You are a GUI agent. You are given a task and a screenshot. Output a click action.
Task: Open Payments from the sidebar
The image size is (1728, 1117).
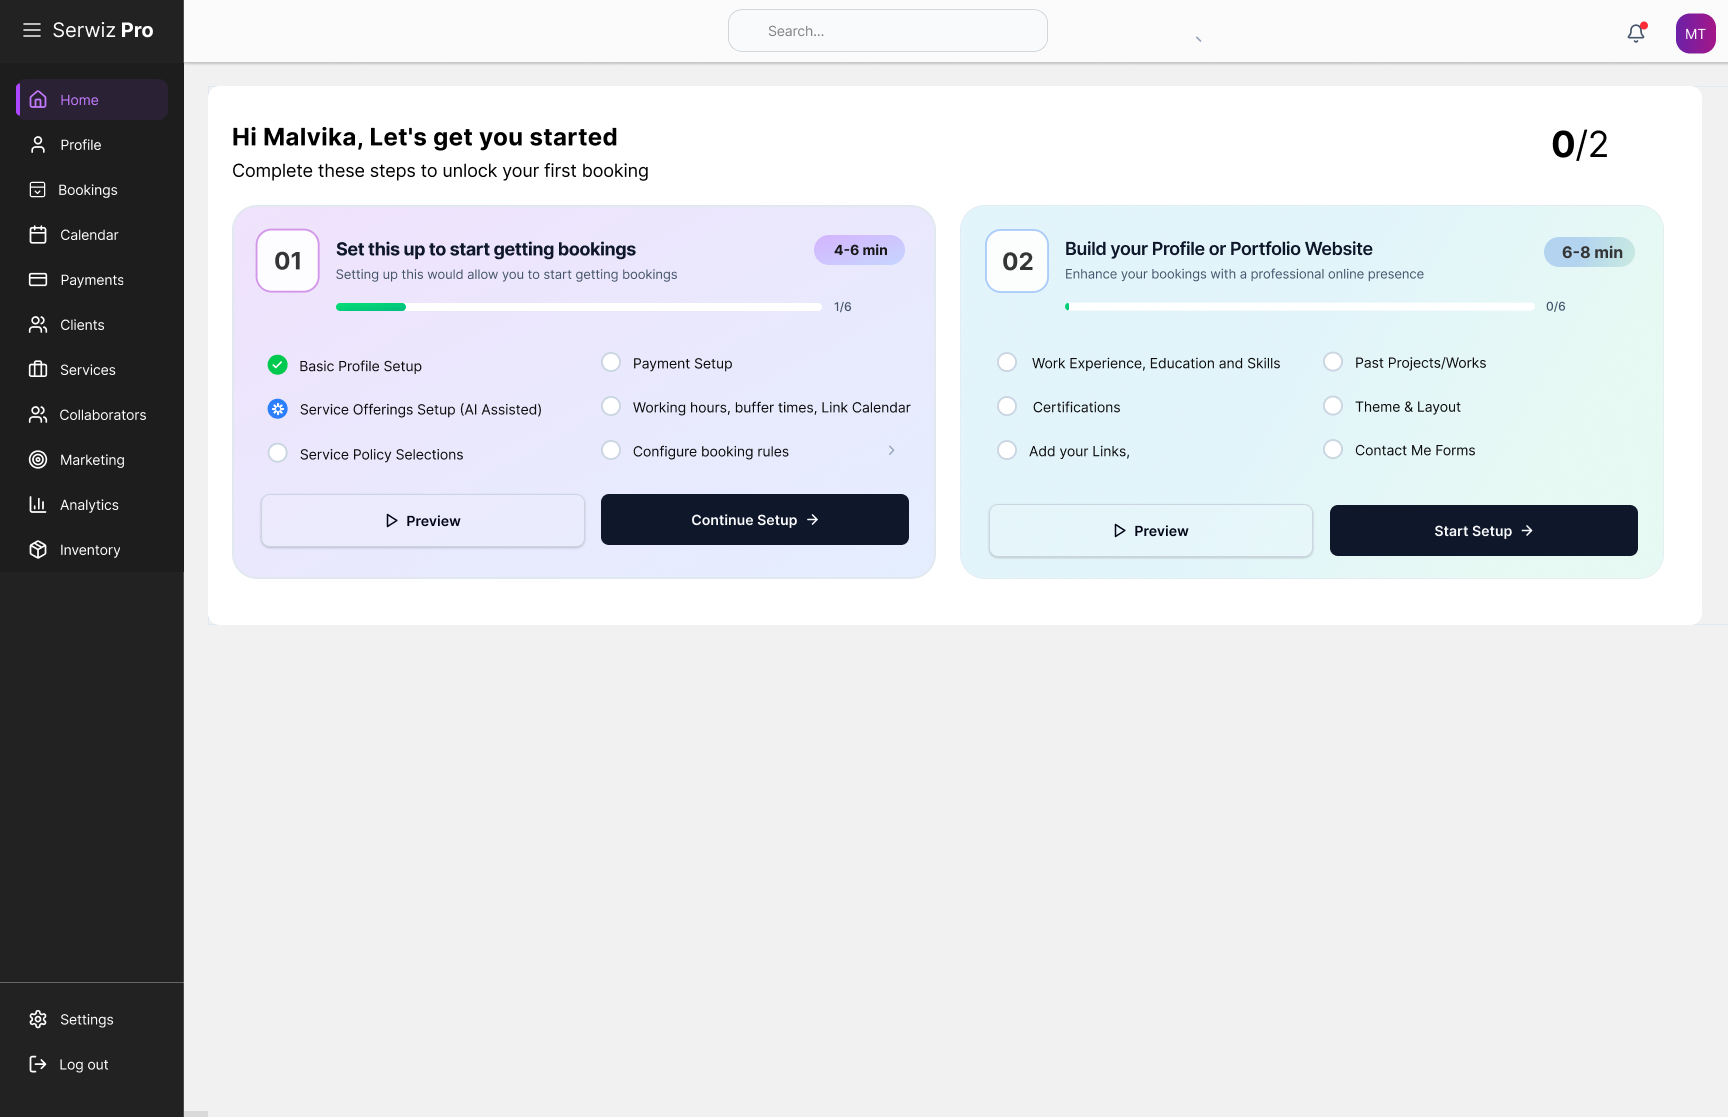tap(91, 279)
